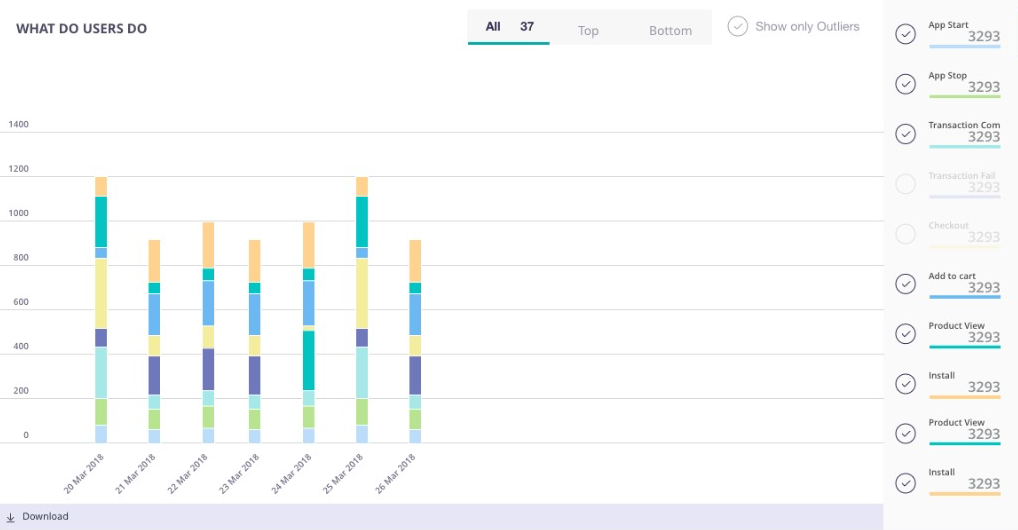Click the download arrow icon
1018x530 pixels.
point(10,517)
